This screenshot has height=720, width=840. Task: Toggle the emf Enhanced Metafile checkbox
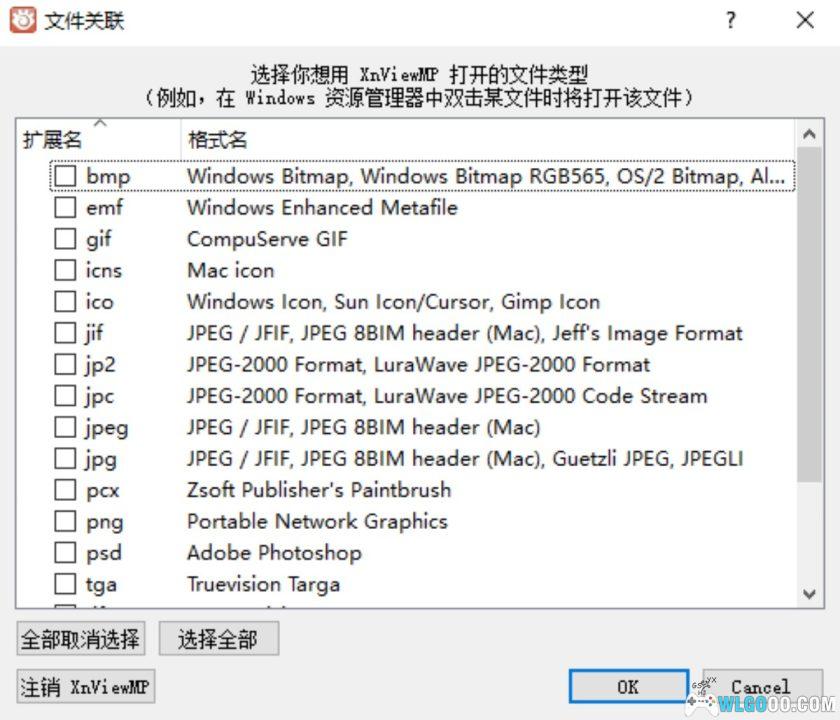pyautogui.click(x=66, y=207)
